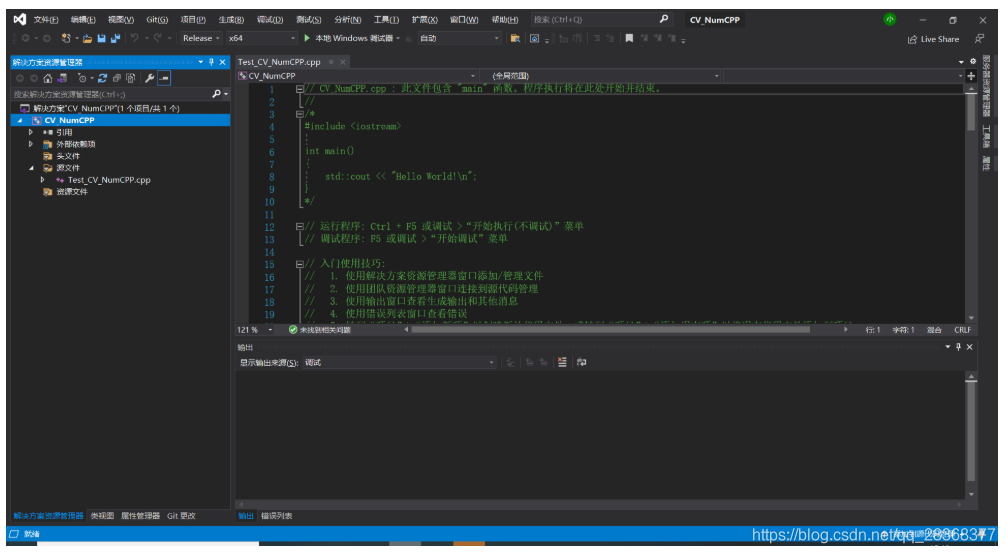Pin the Solution Explorer panel

click(x=211, y=62)
